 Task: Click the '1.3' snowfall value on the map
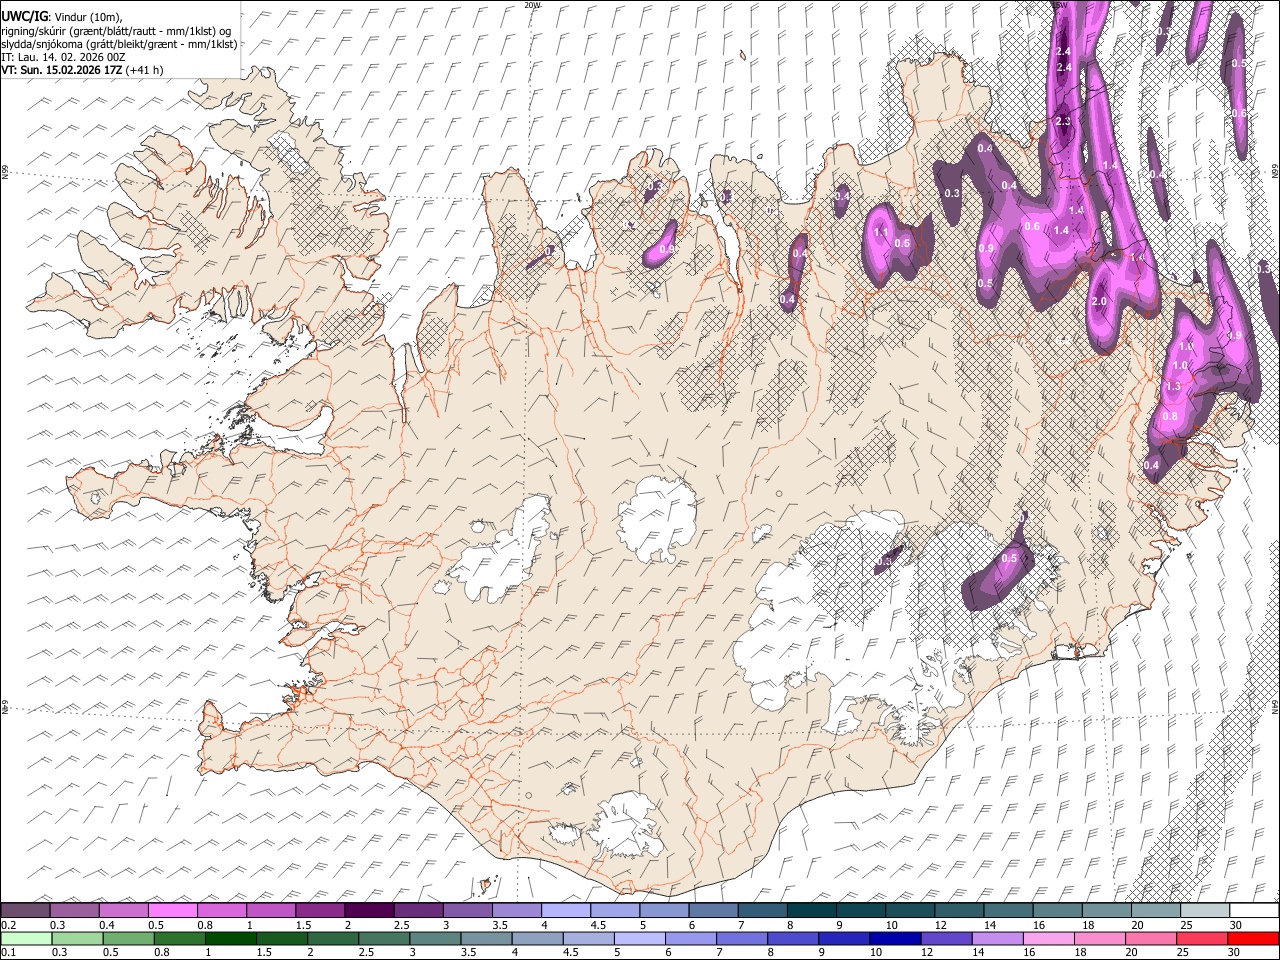point(1173,386)
